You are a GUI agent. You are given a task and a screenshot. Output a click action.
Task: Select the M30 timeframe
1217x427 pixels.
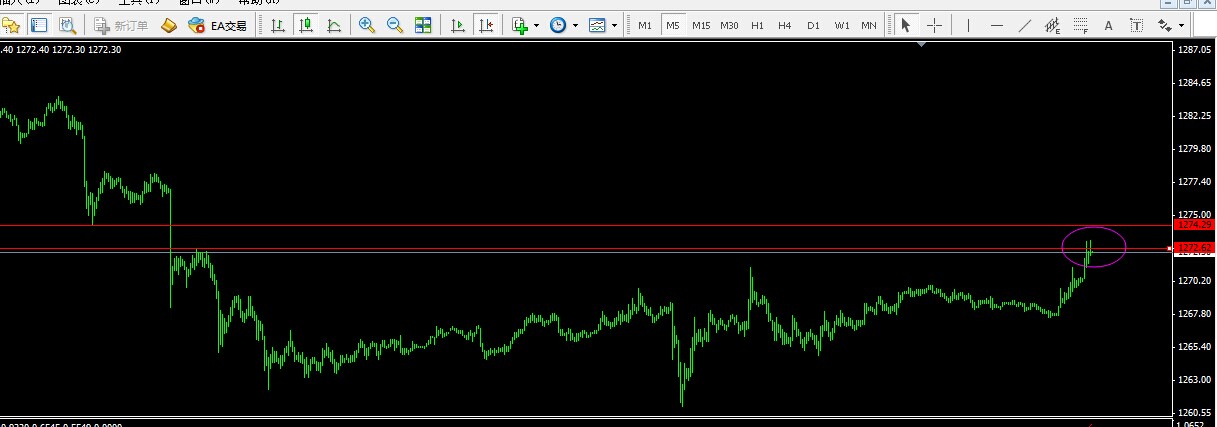click(x=730, y=25)
